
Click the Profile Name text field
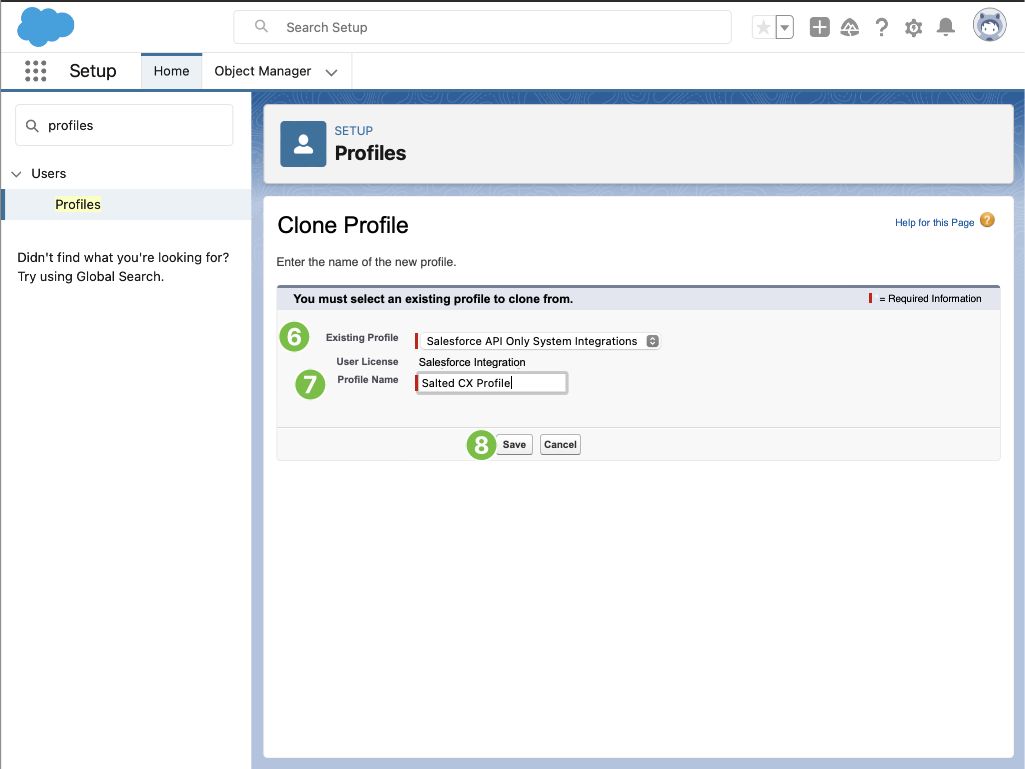tap(492, 383)
